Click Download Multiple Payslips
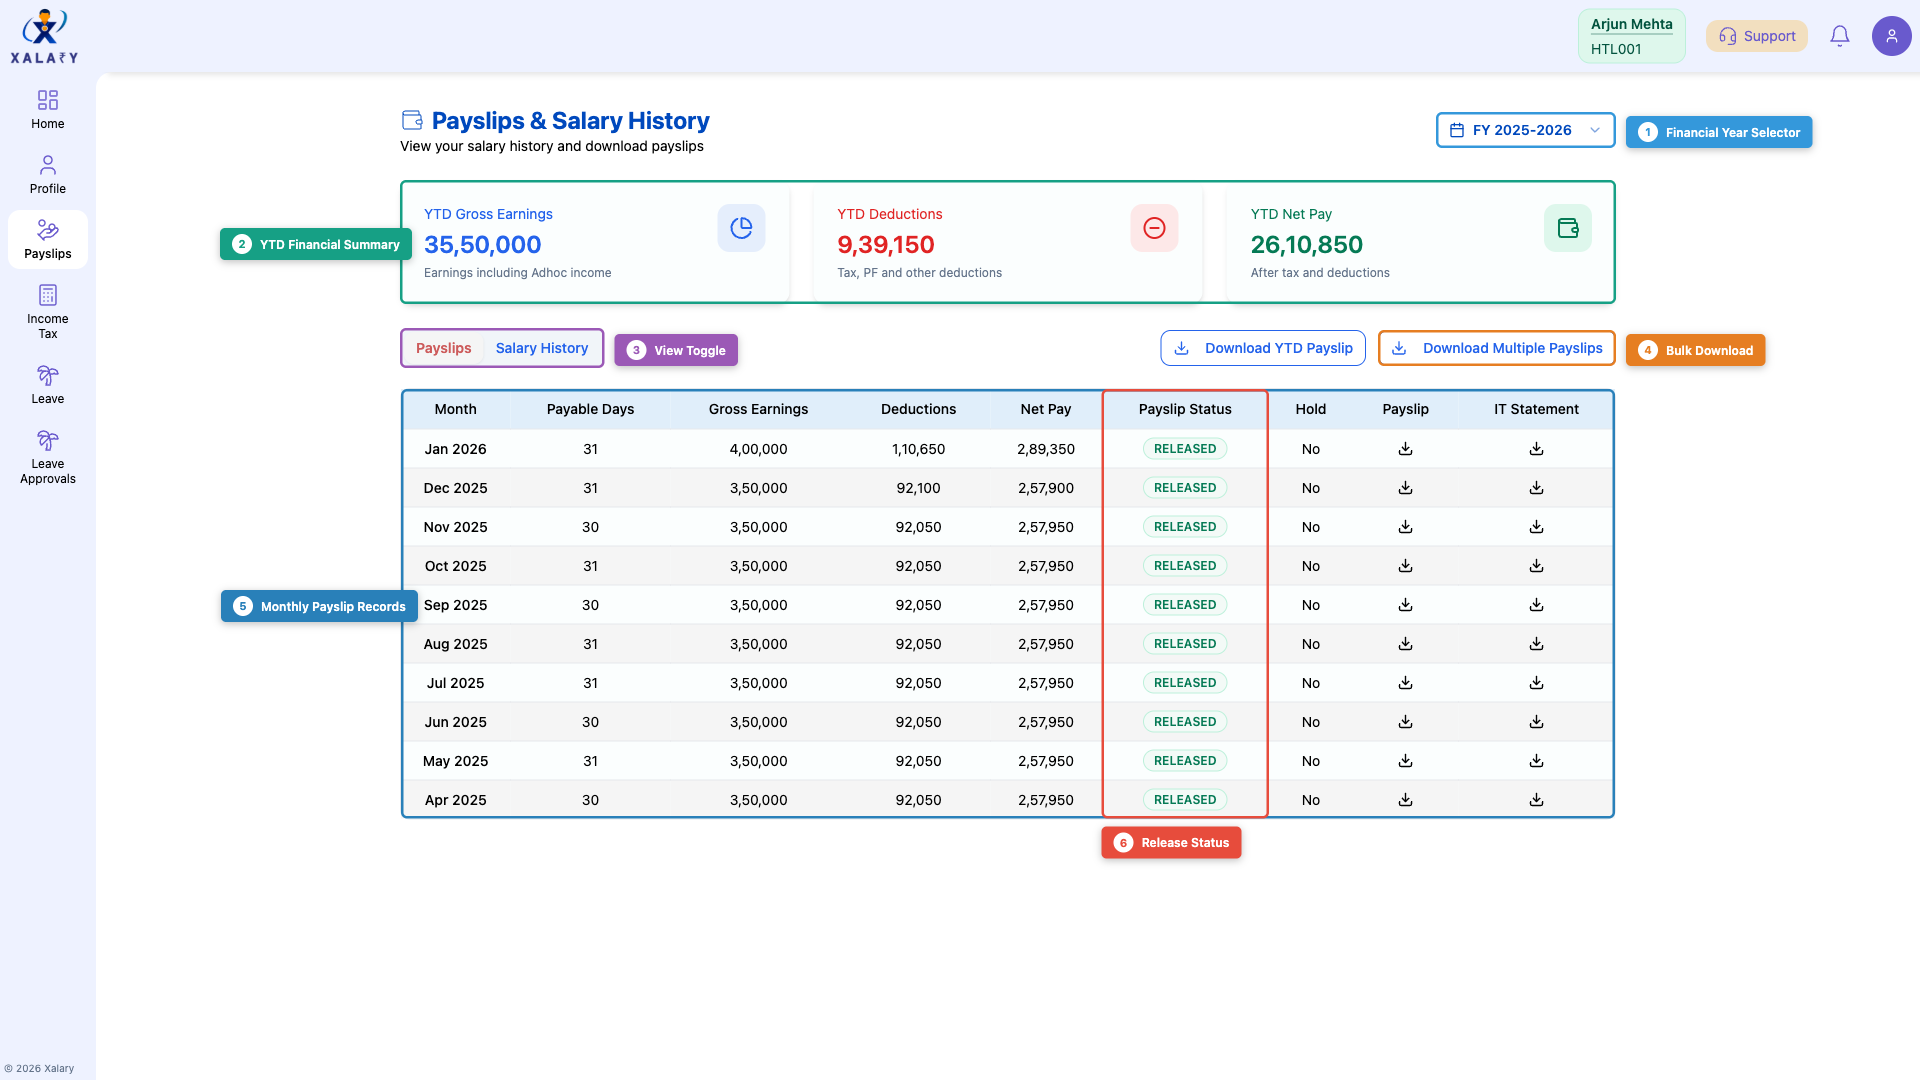The image size is (1920, 1080). [1496, 348]
